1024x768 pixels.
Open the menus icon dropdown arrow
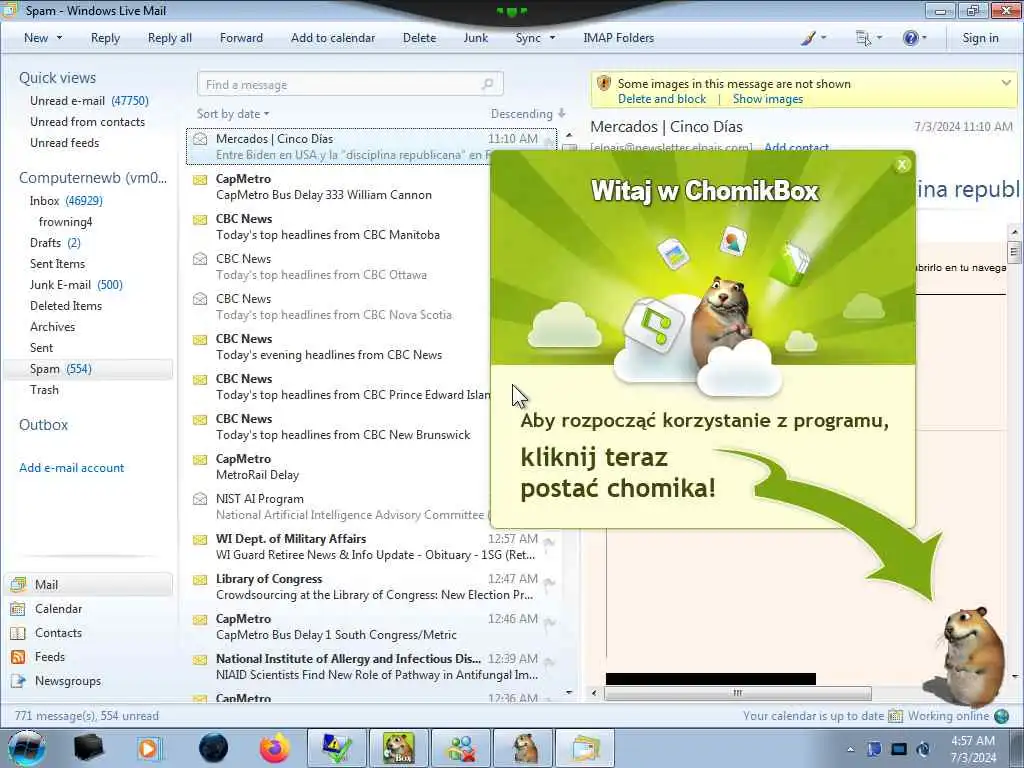879,38
